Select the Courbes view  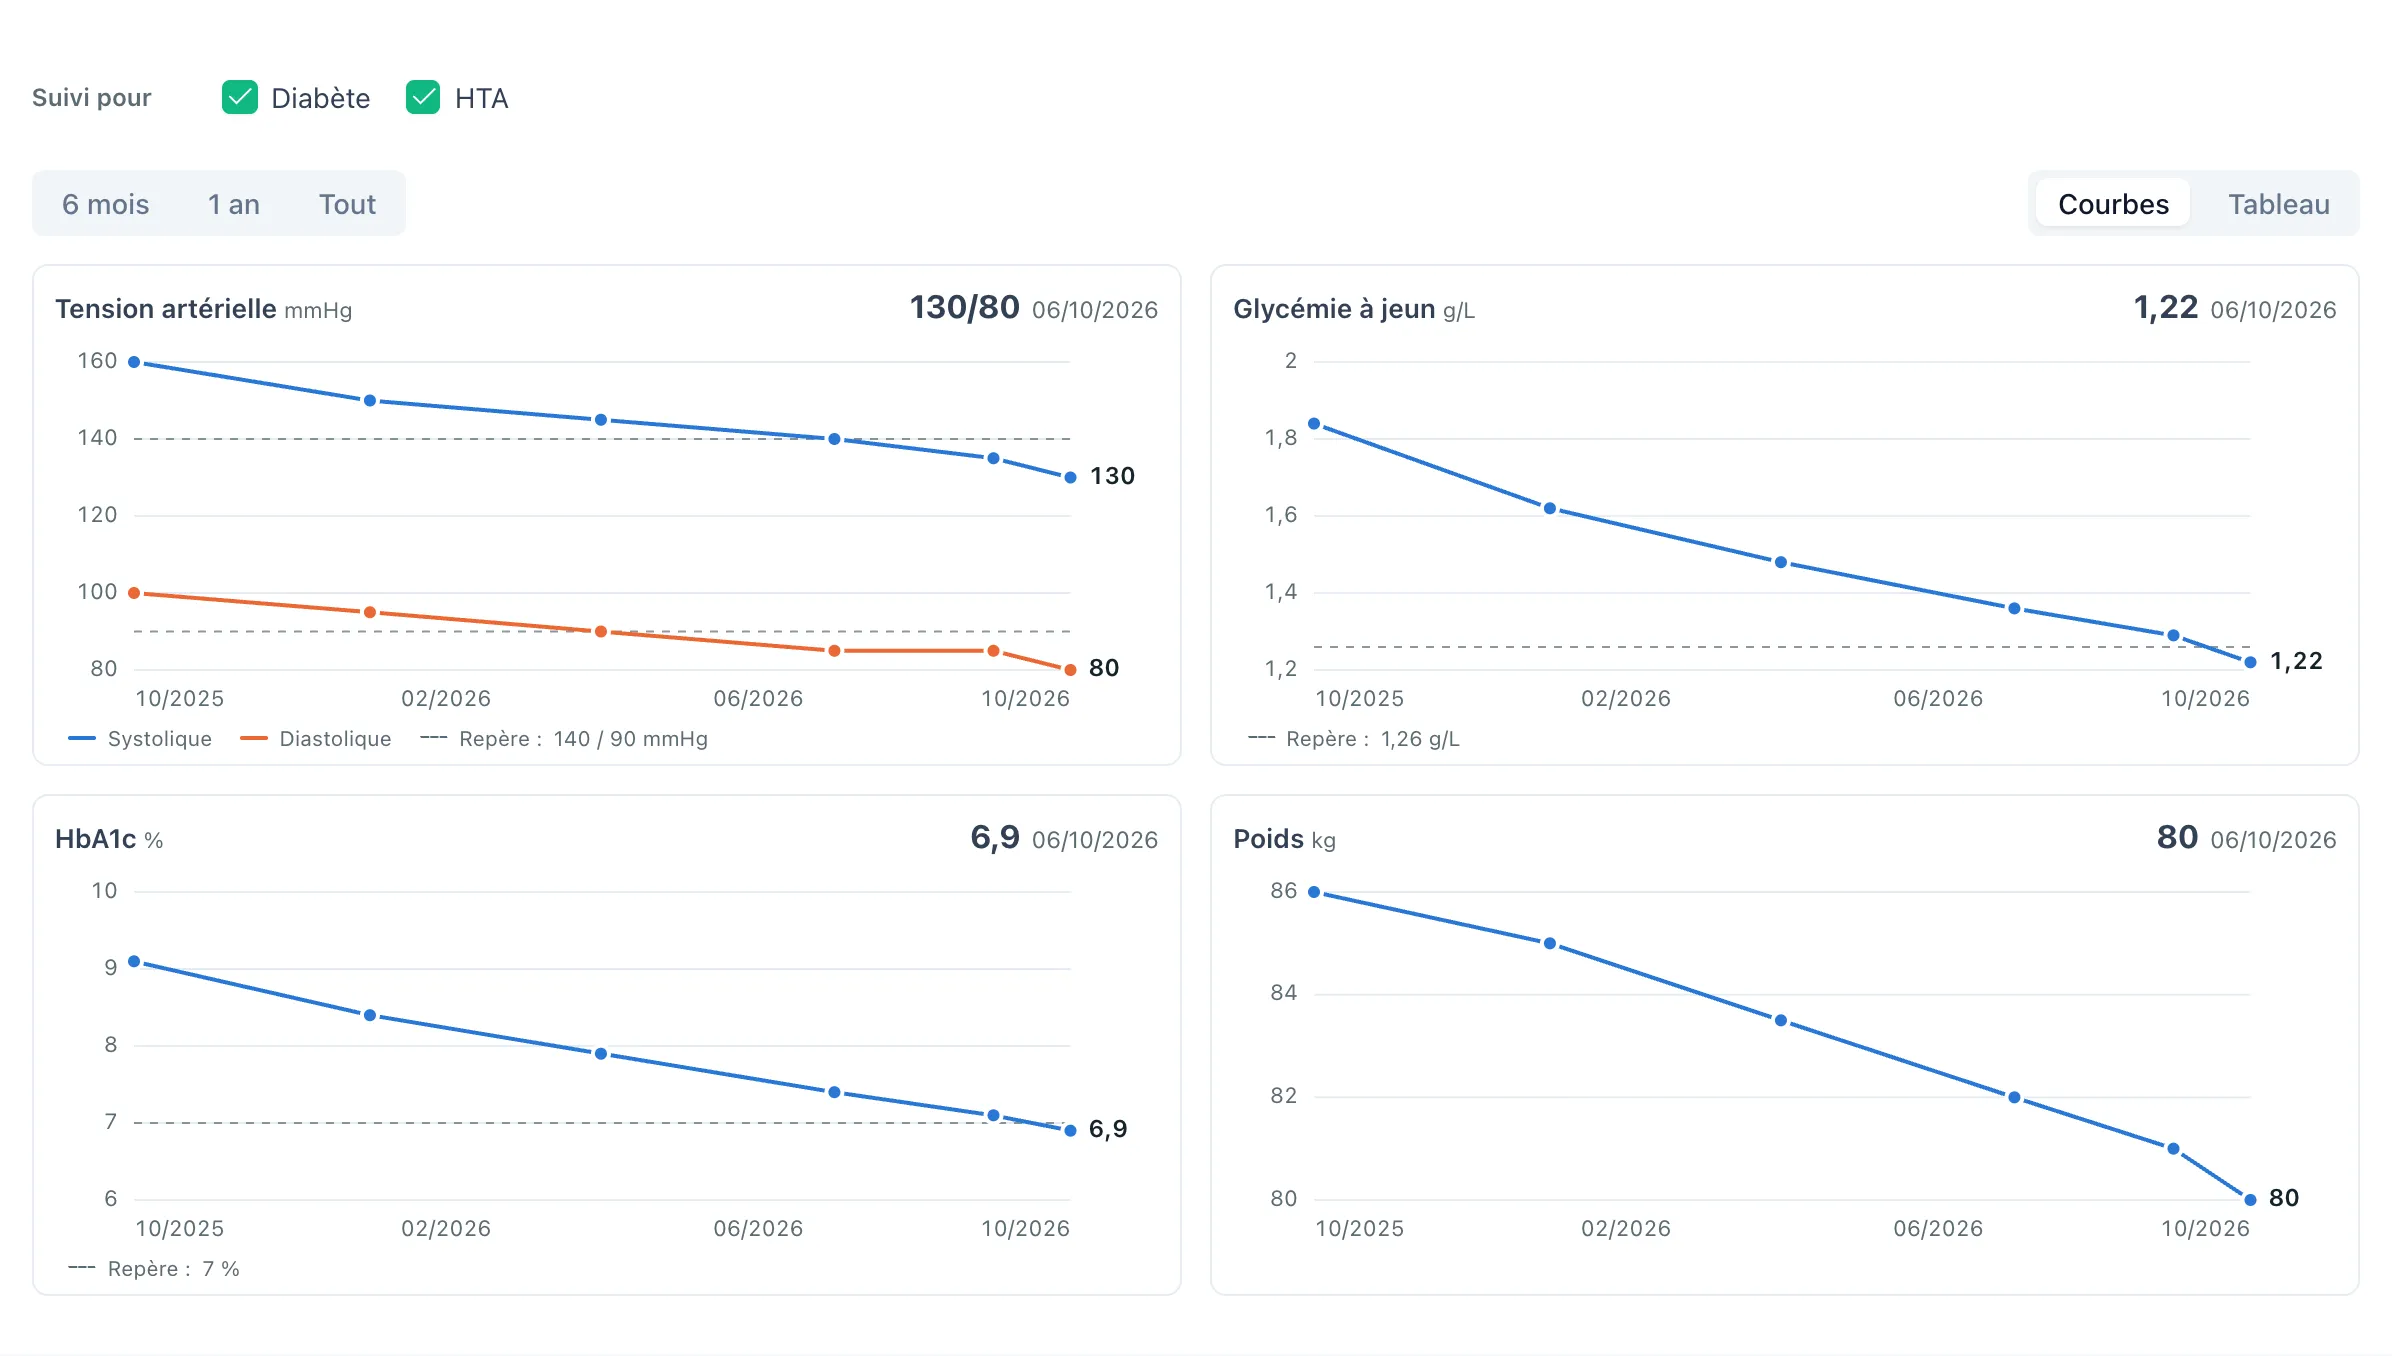pyautogui.click(x=2113, y=204)
